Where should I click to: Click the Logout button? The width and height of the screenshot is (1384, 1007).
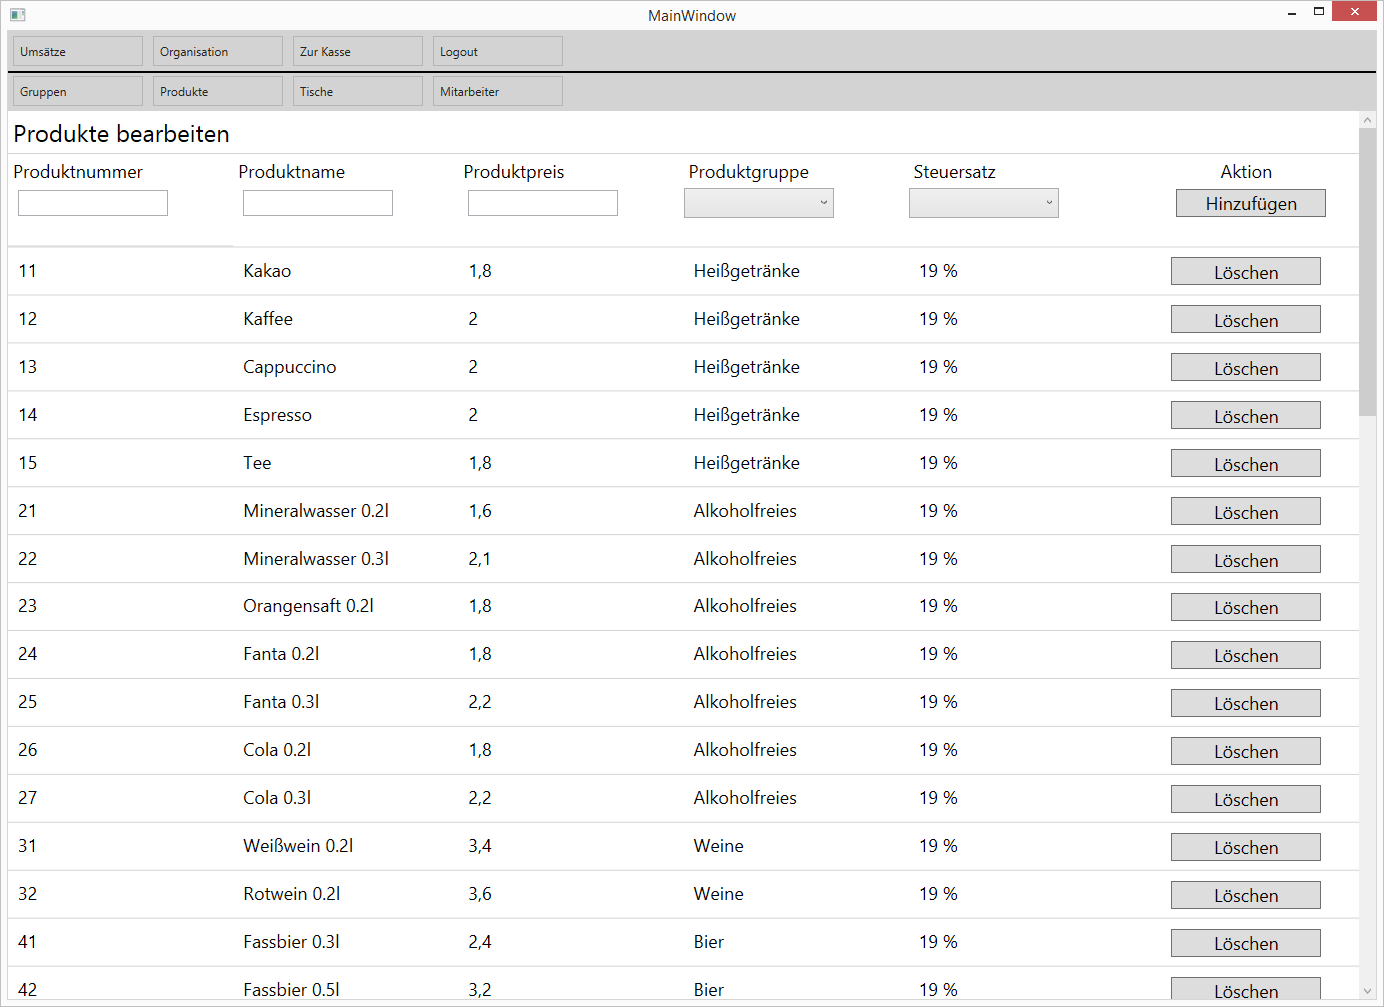[x=497, y=51]
